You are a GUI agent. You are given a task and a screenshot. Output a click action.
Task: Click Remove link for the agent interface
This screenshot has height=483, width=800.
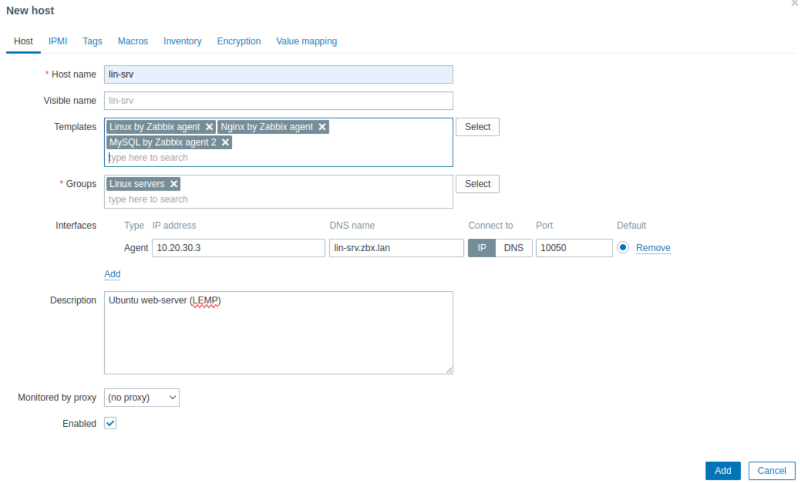(x=653, y=248)
